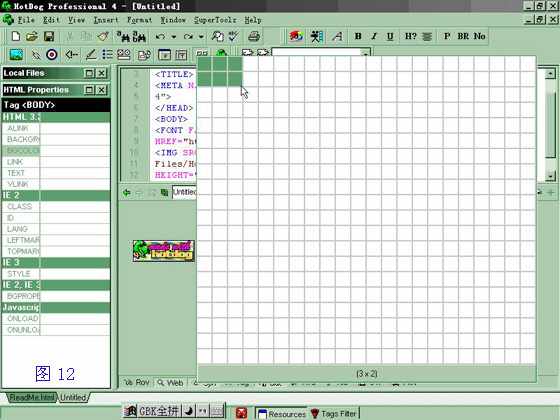The width and height of the screenshot is (560, 420).
Task: Click the Print icon in toolbar
Action: [x=254, y=36]
